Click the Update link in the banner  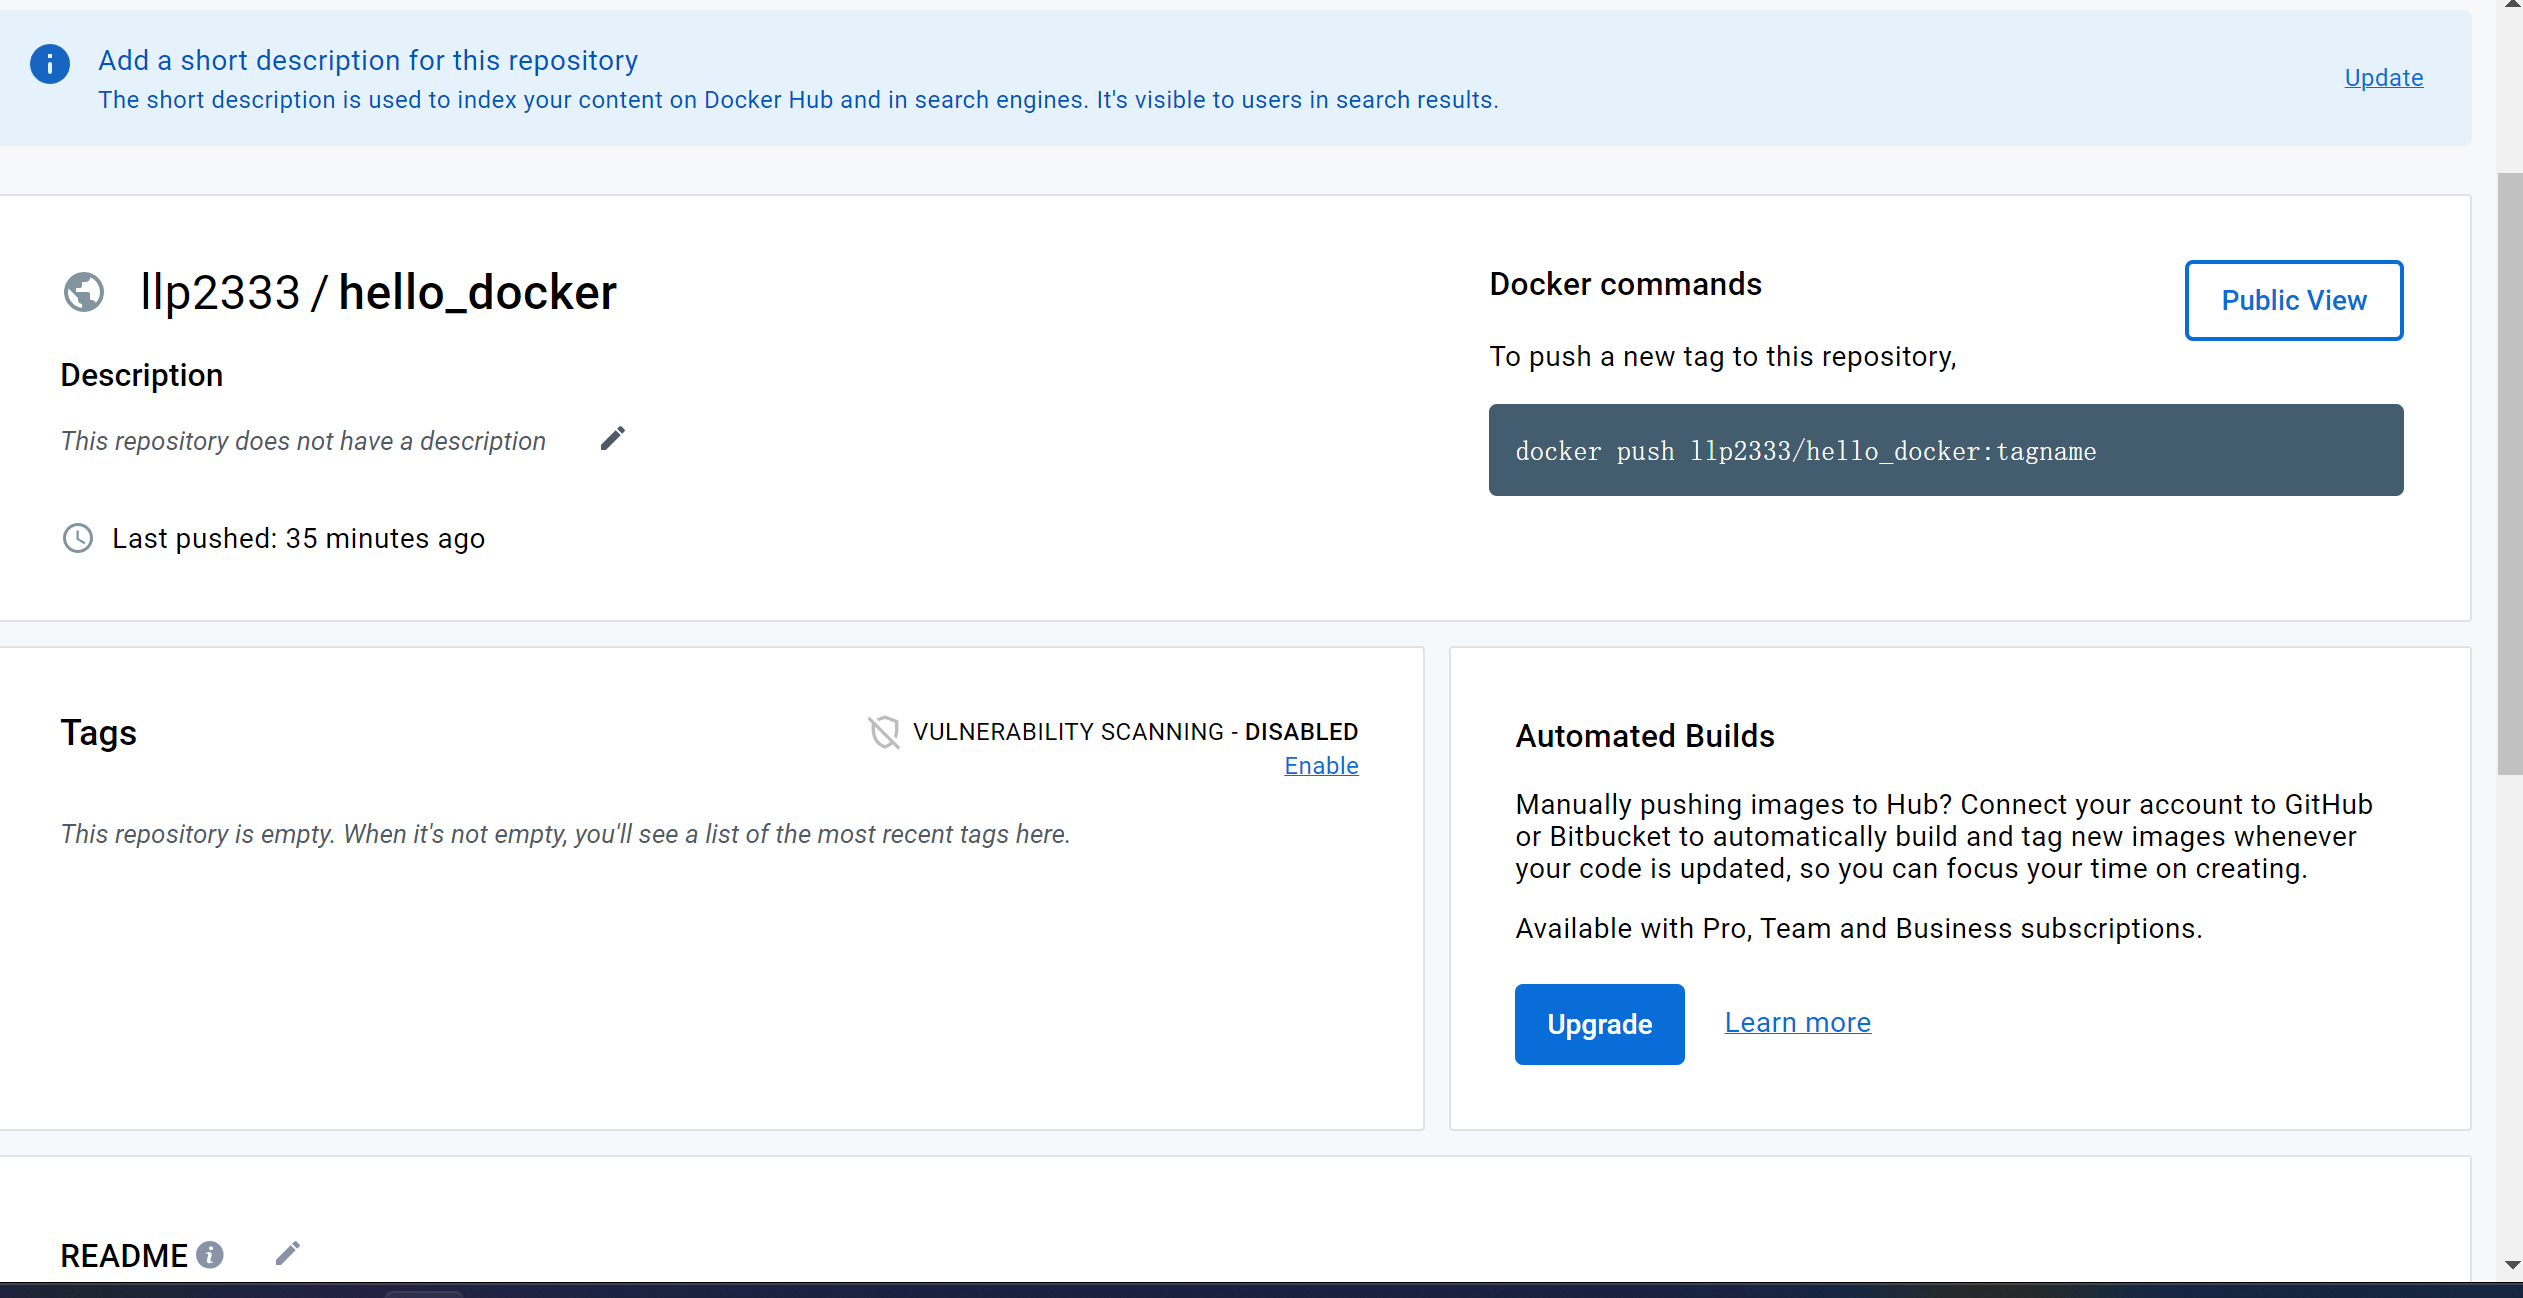tap(2383, 78)
